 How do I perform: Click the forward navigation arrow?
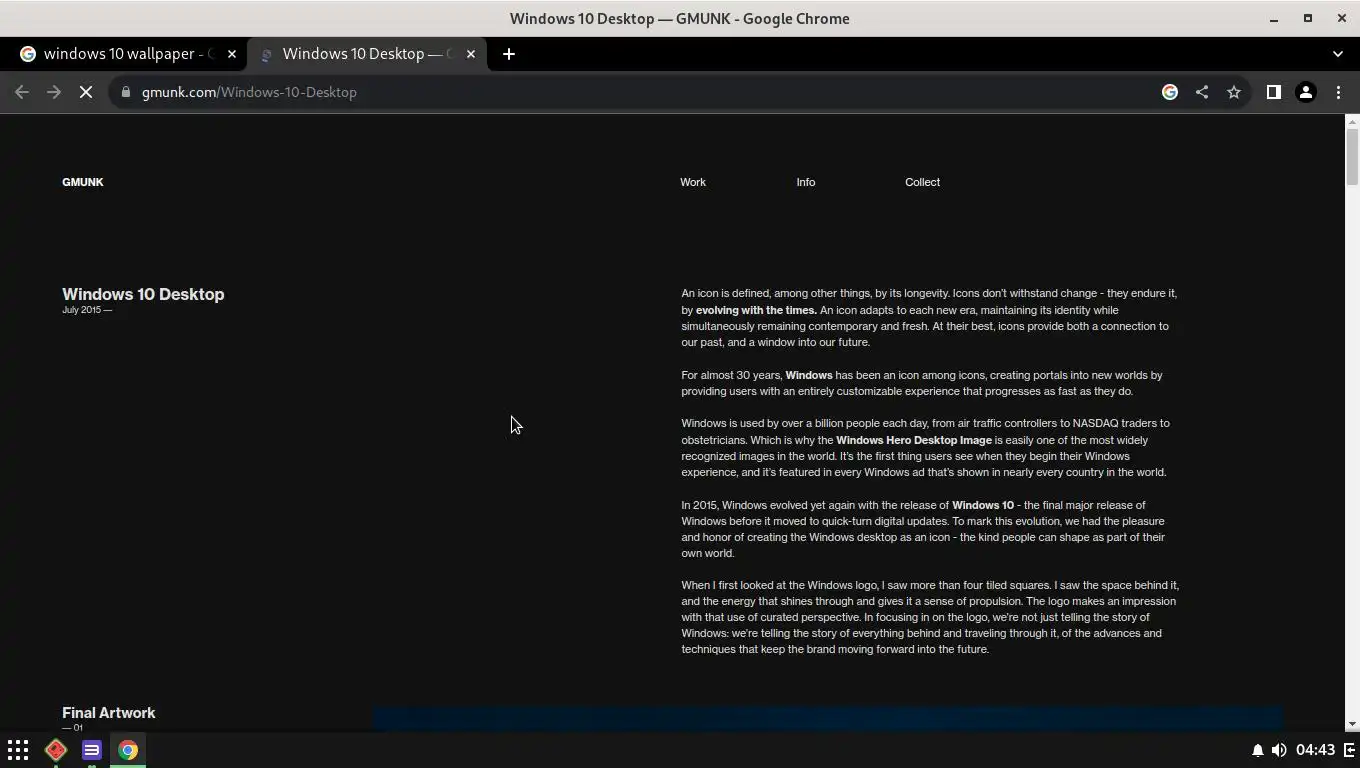point(54,92)
